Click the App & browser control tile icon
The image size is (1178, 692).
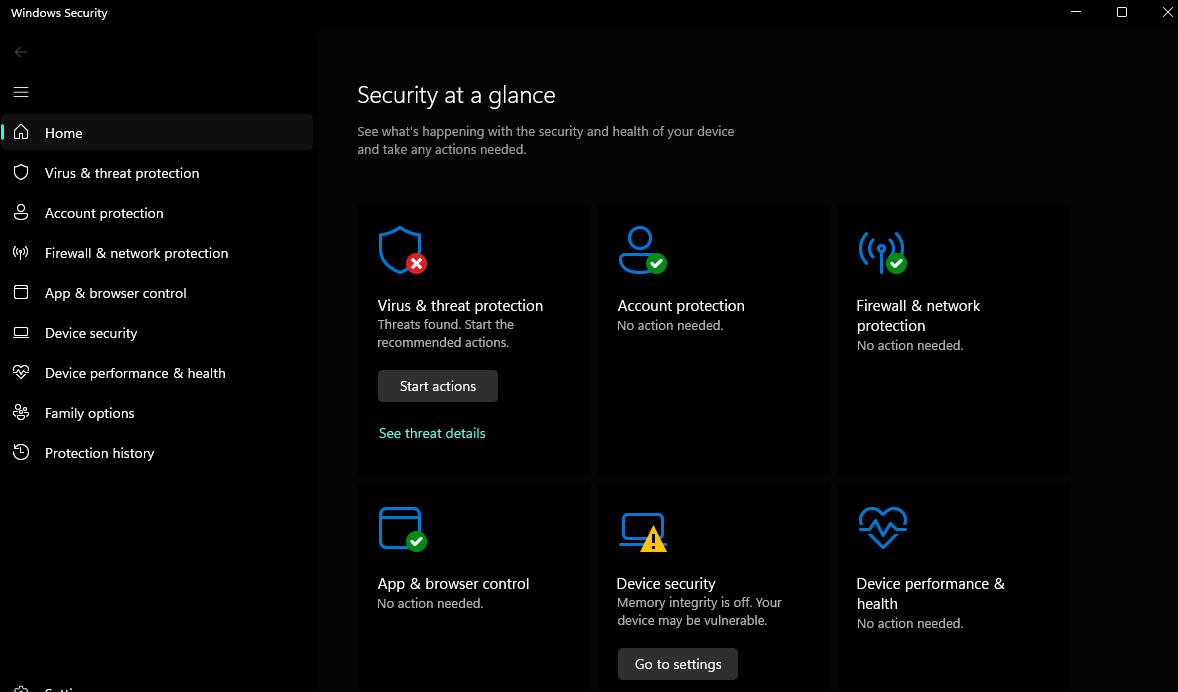tap(403, 530)
